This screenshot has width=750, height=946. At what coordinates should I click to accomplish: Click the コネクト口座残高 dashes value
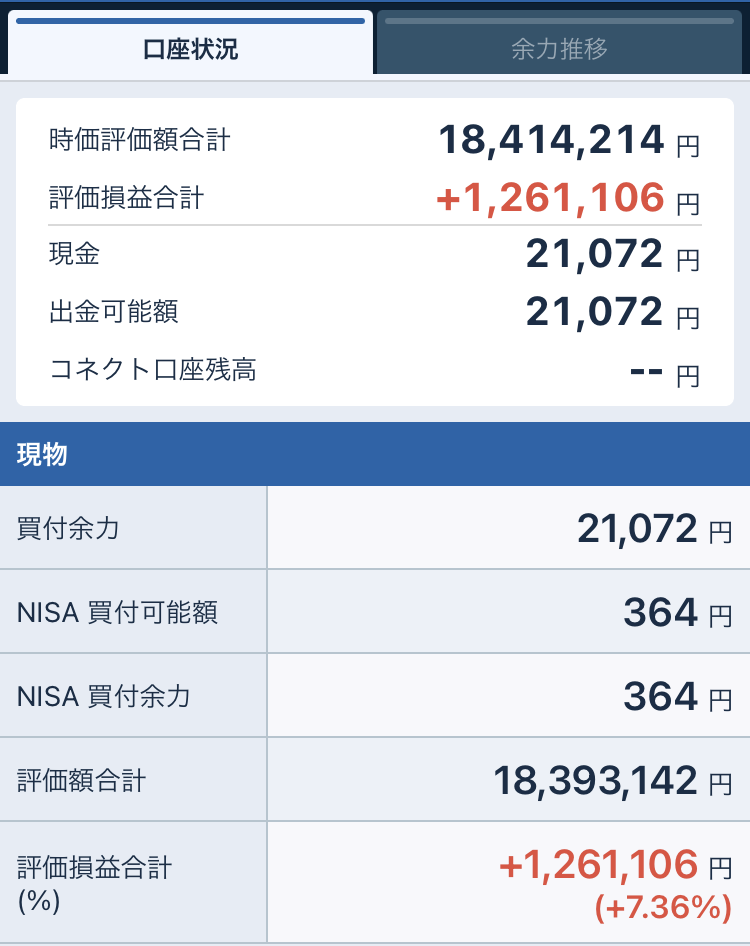[647, 370]
